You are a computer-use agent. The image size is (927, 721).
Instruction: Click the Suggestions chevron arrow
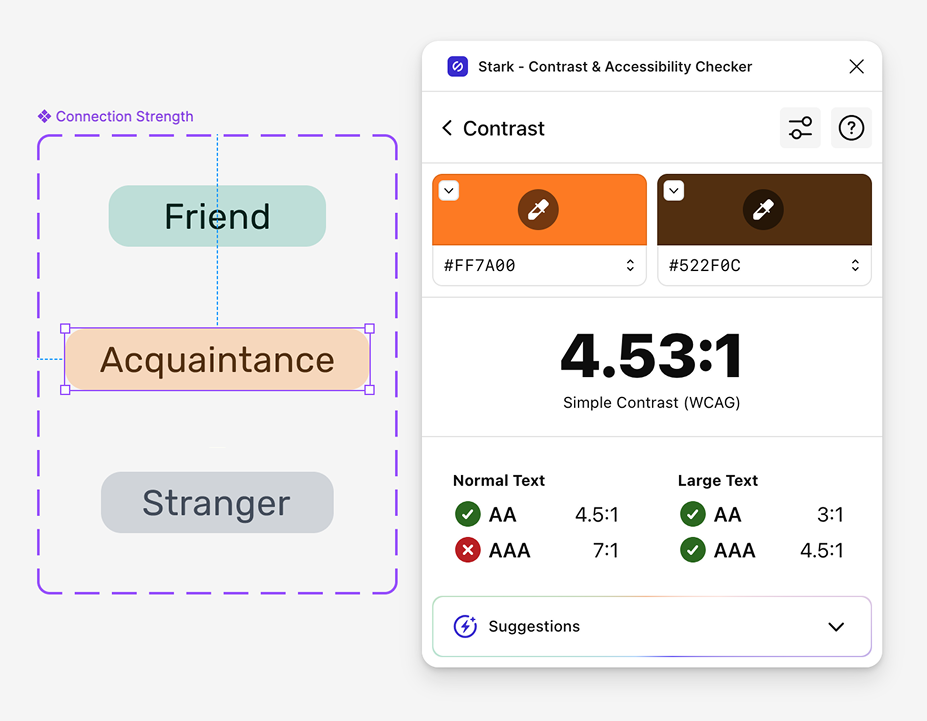coord(836,626)
